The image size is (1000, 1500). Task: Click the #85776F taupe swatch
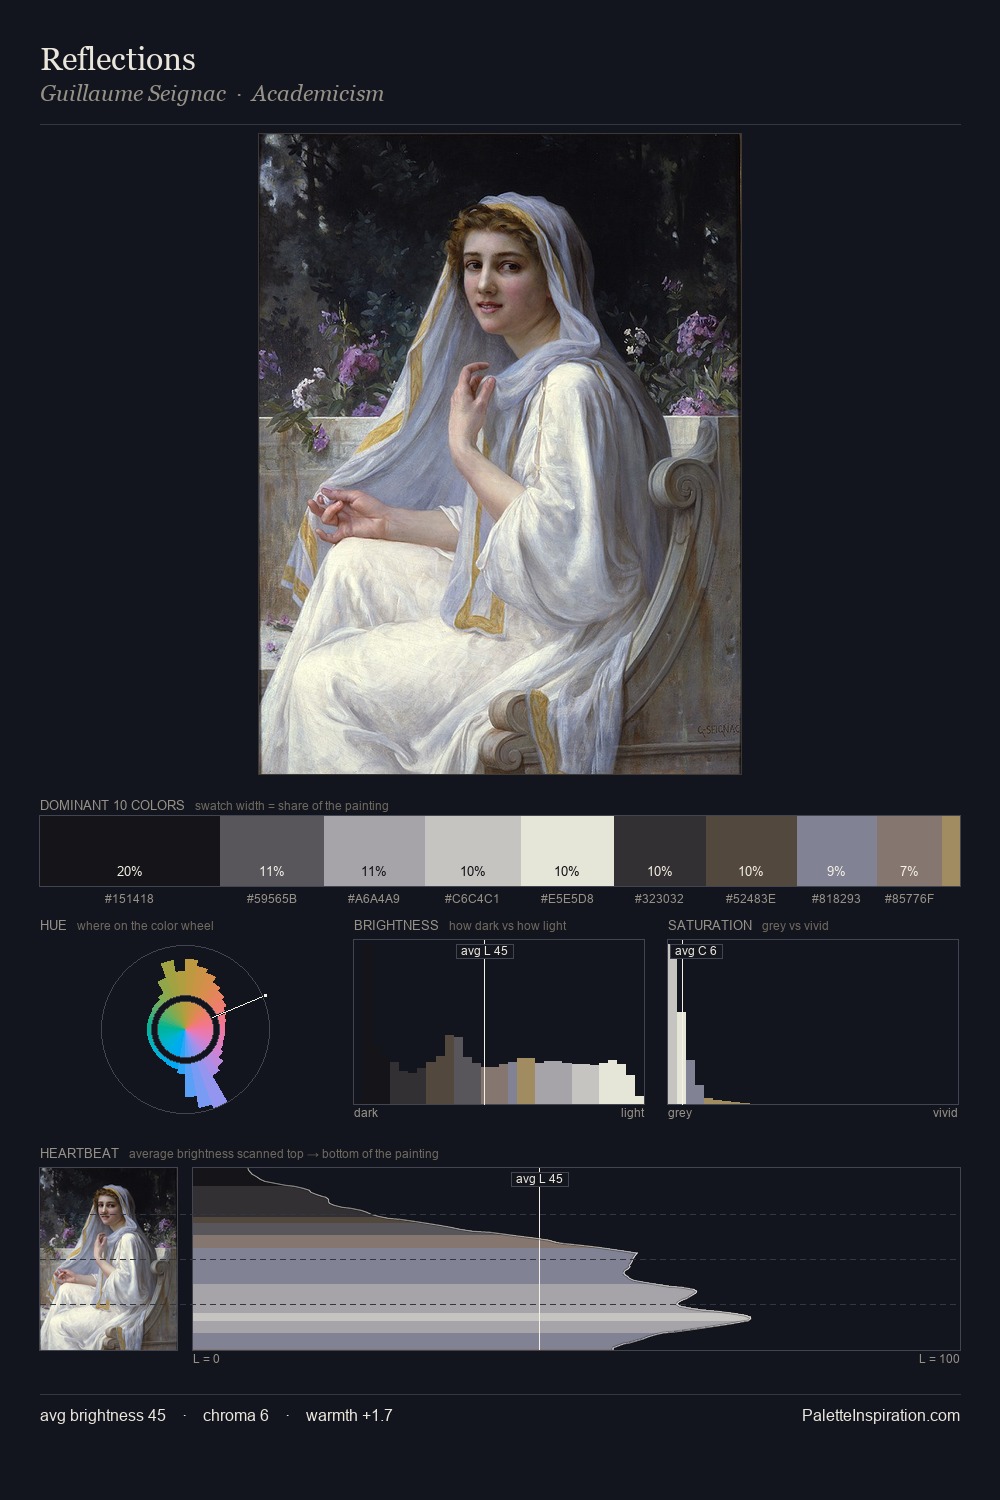pyautogui.click(x=909, y=851)
